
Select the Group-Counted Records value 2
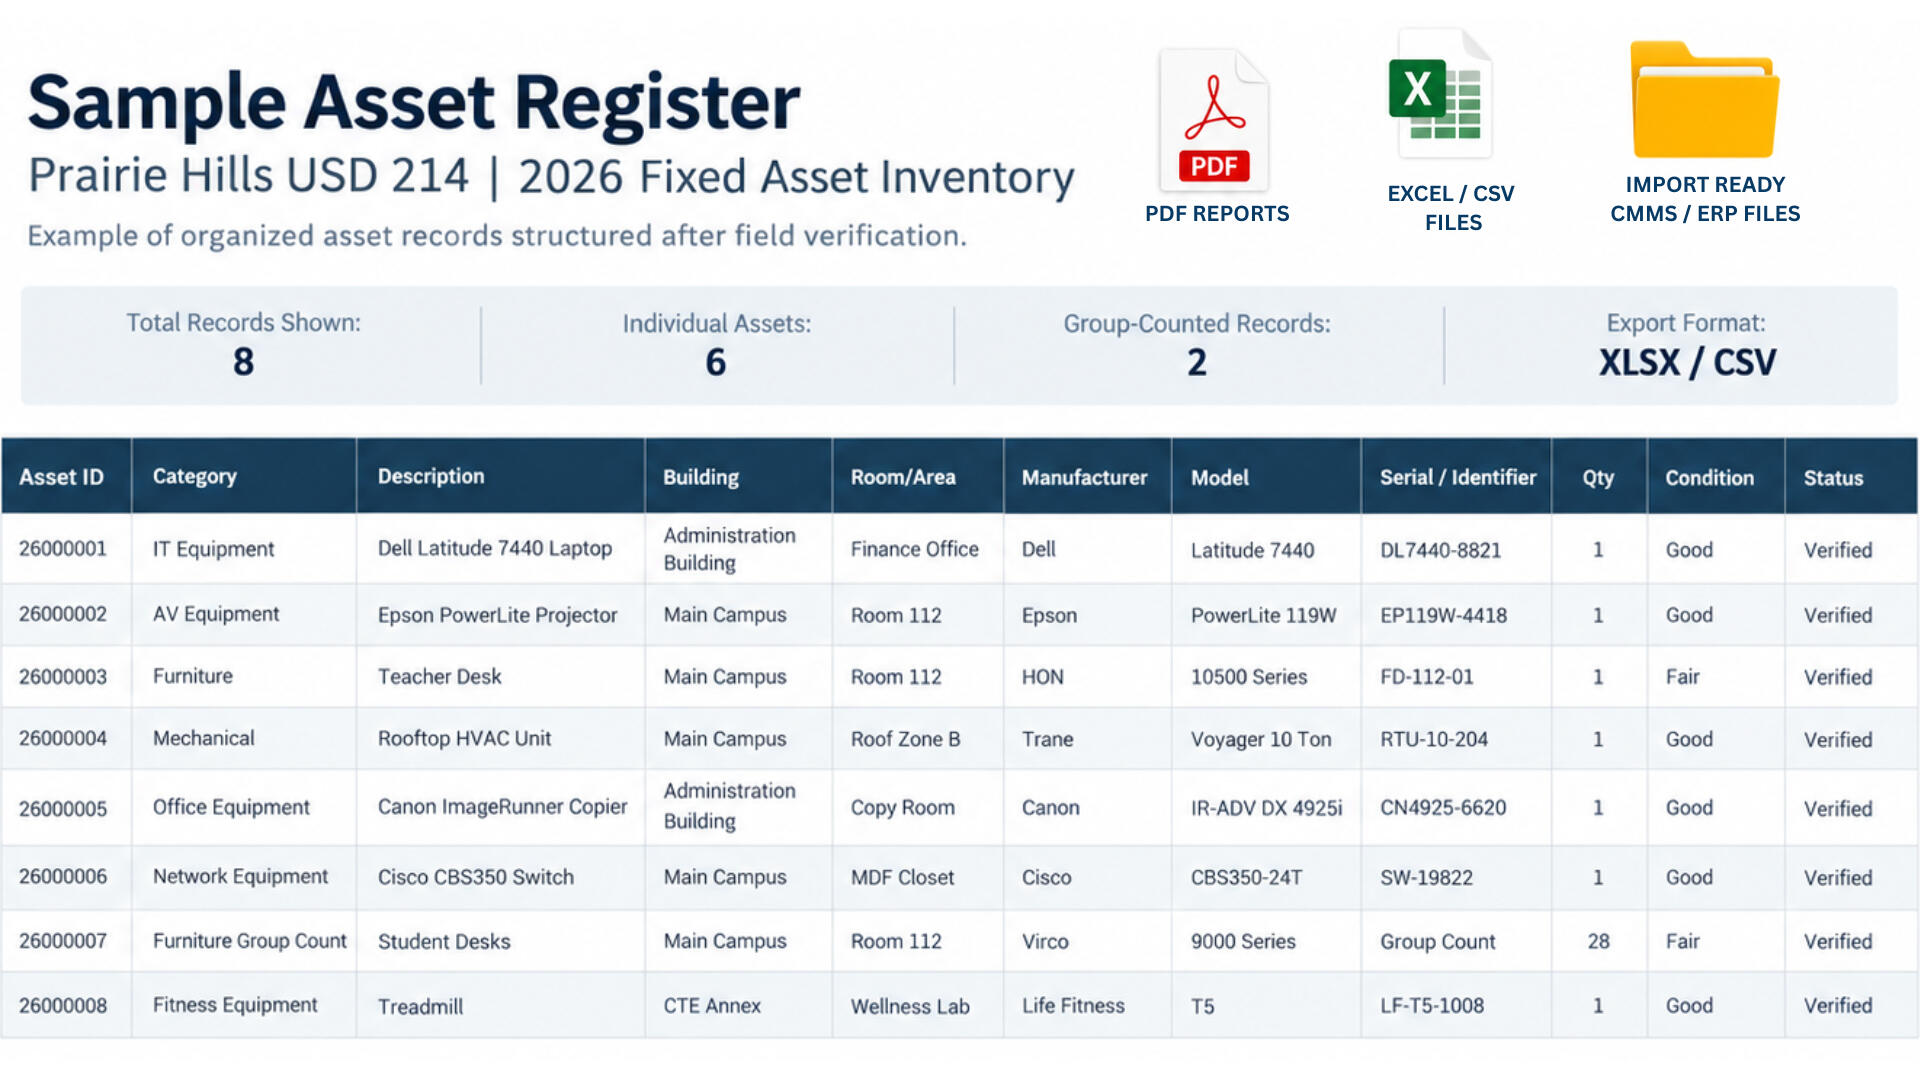[x=1197, y=362]
